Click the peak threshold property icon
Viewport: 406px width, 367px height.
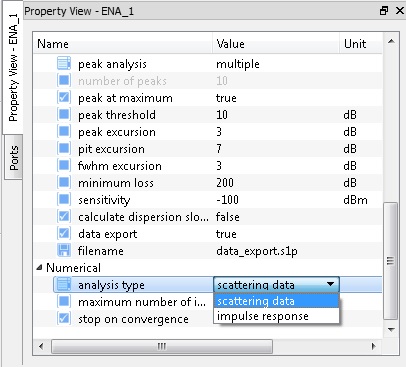click(x=64, y=114)
